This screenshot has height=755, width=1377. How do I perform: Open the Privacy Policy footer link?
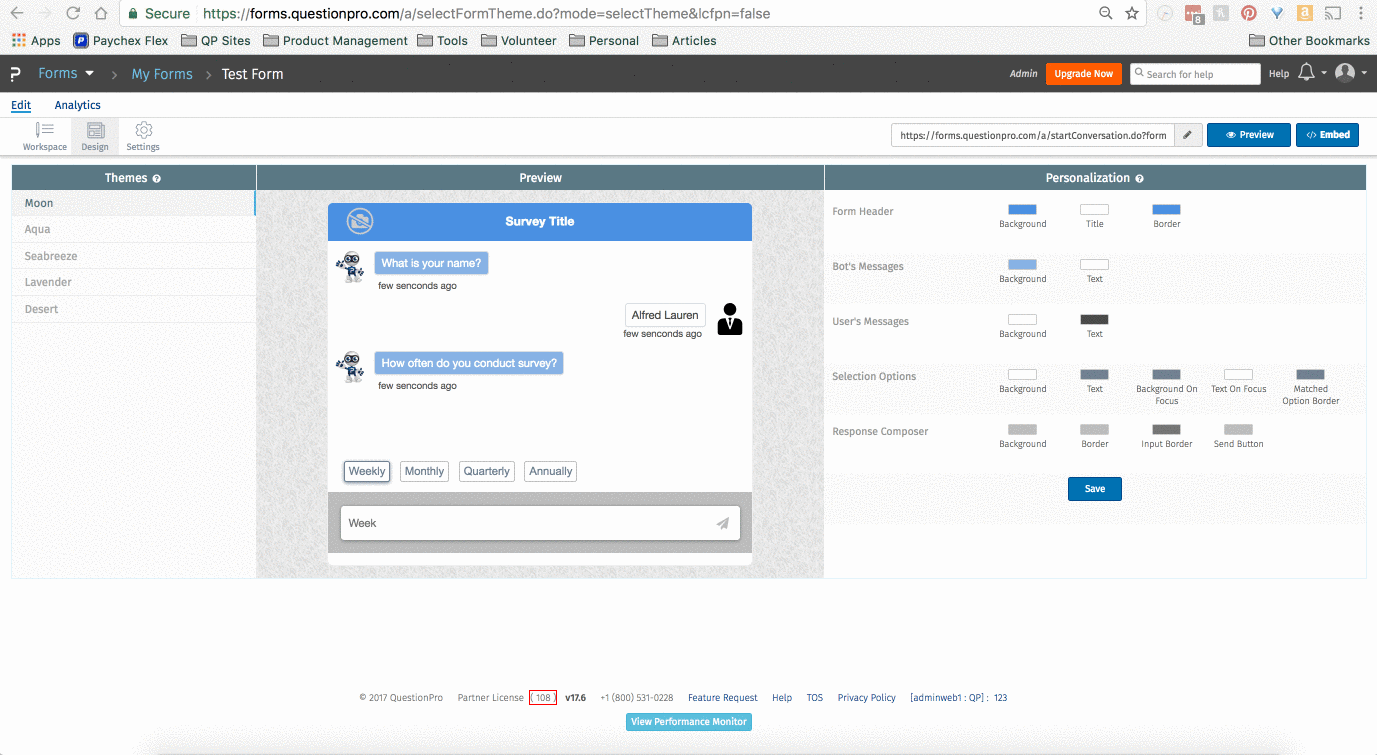(x=867, y=698)
